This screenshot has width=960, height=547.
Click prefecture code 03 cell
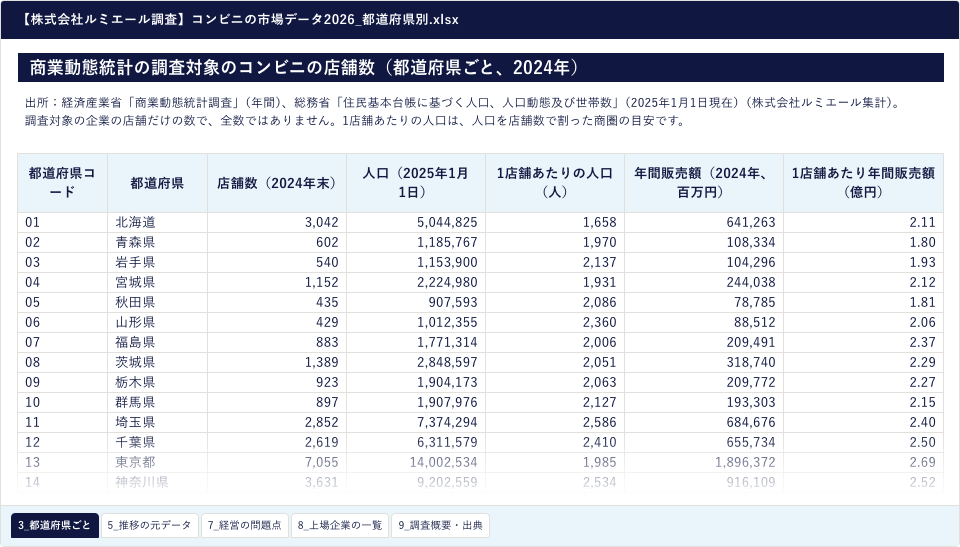tap(62, 262)
